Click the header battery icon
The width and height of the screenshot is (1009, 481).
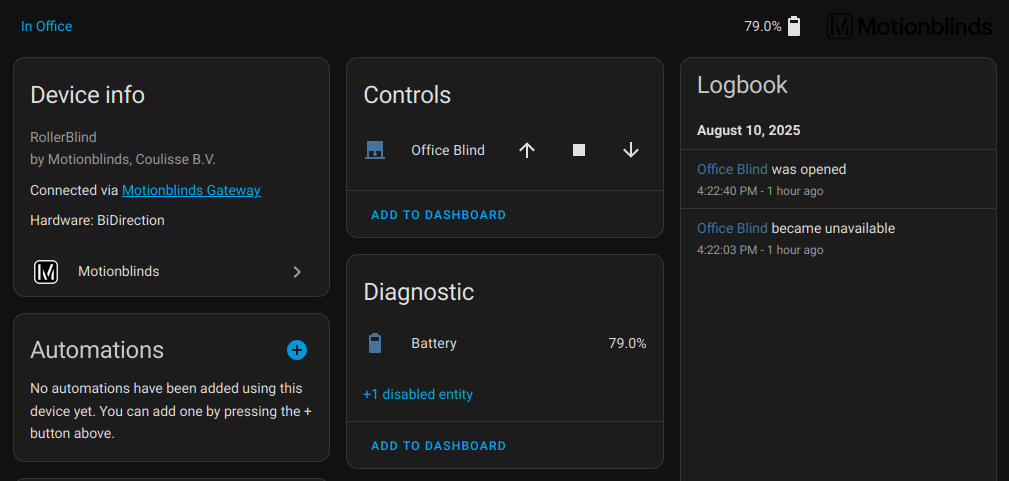(794, 26)
